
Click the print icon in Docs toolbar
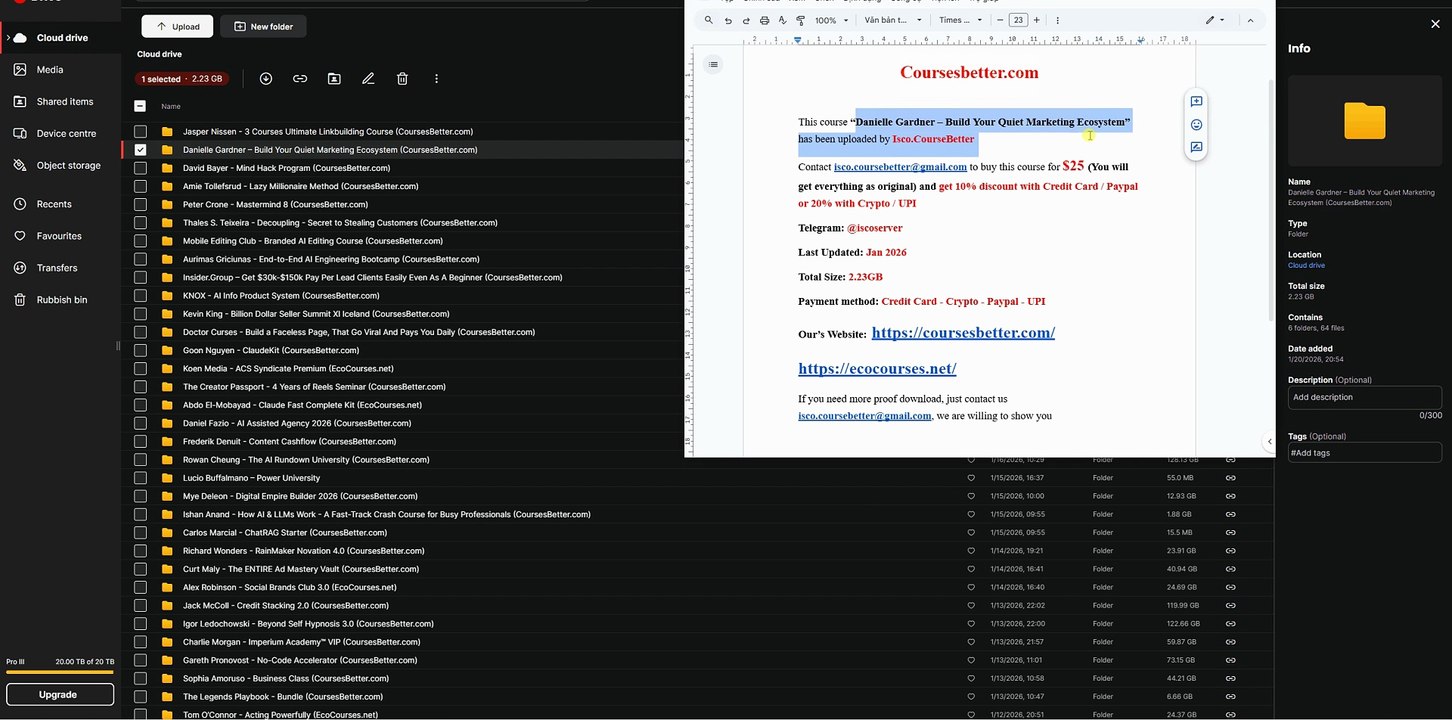[765, 20]
